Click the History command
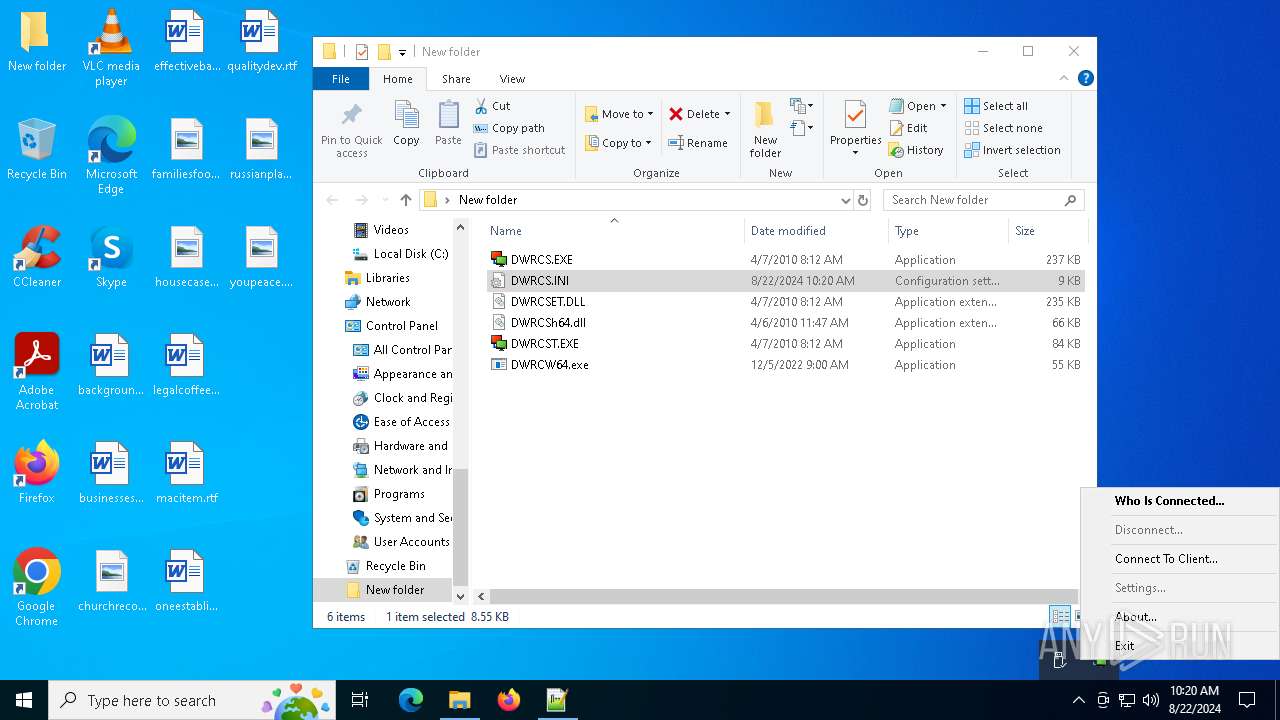Screen dimensions: 1280x720 click(916, 150)
